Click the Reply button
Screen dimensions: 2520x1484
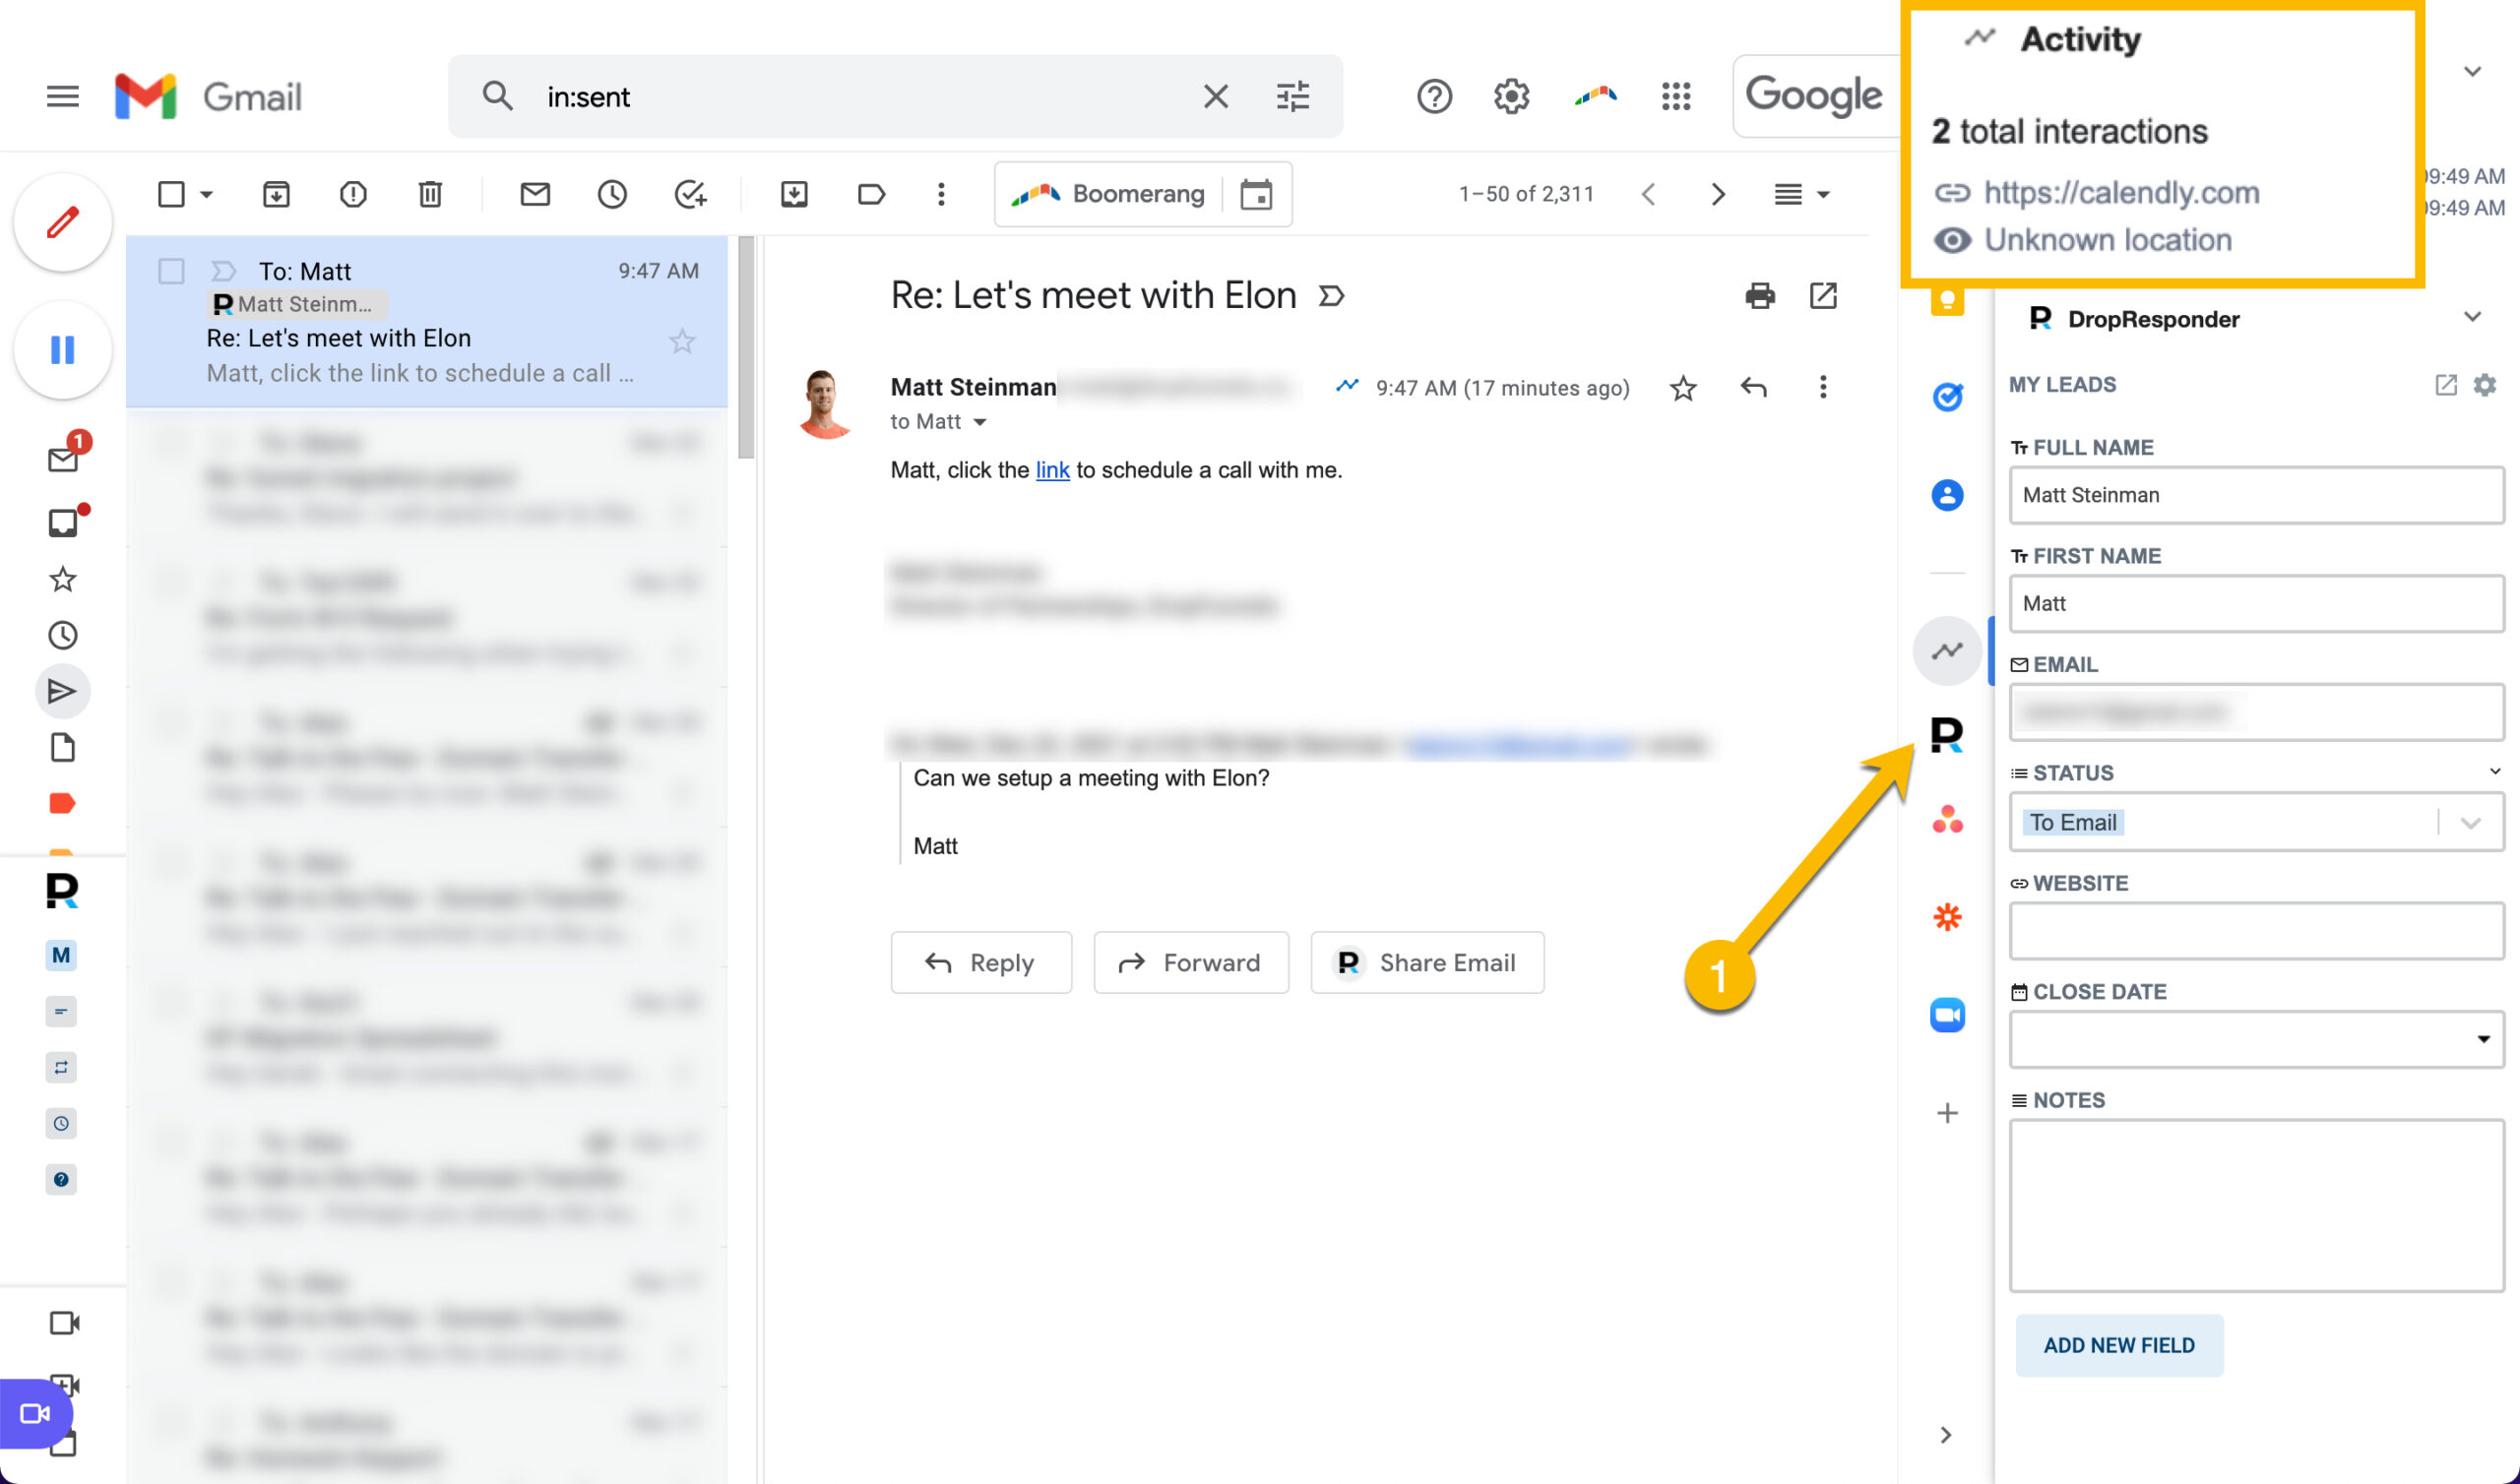point(981,962)
